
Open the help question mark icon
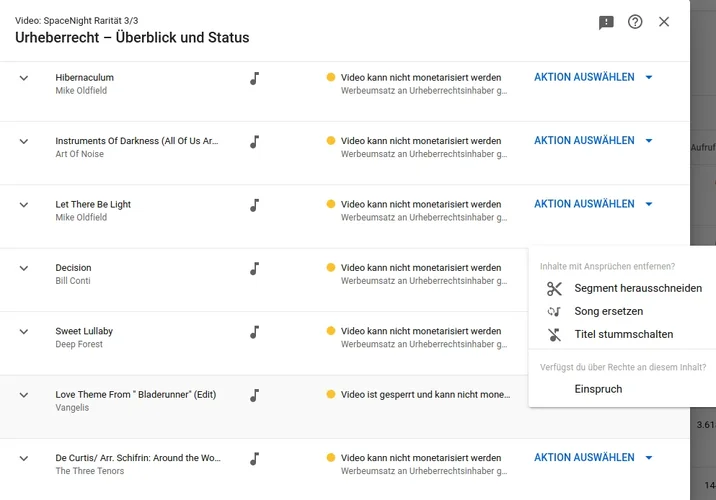point(635,22)
